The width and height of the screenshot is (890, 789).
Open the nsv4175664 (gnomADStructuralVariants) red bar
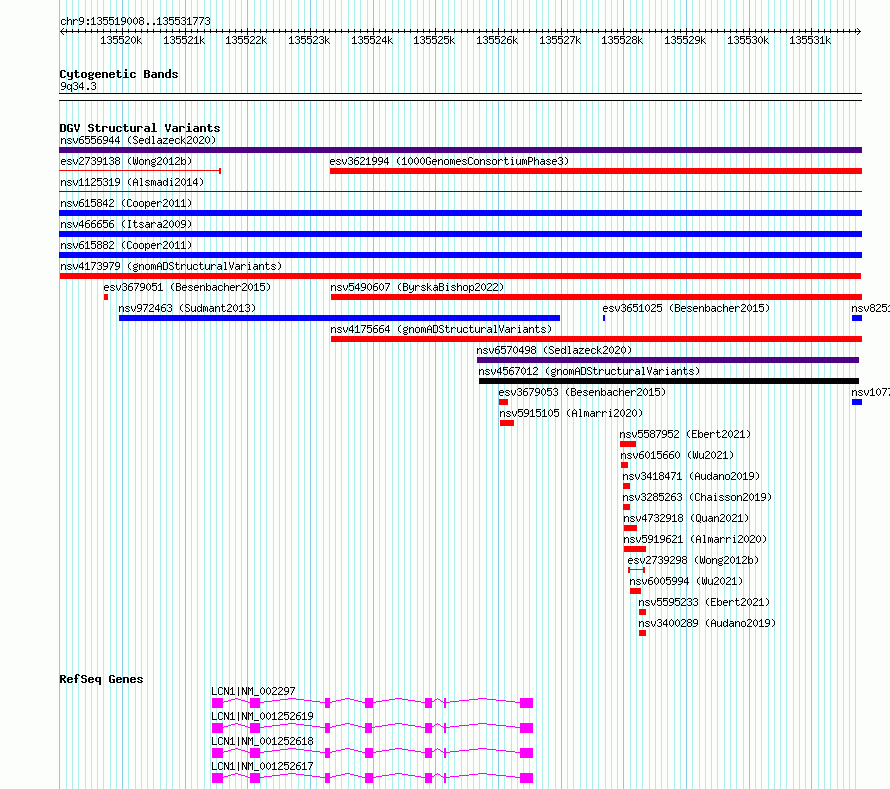(596, 339)
